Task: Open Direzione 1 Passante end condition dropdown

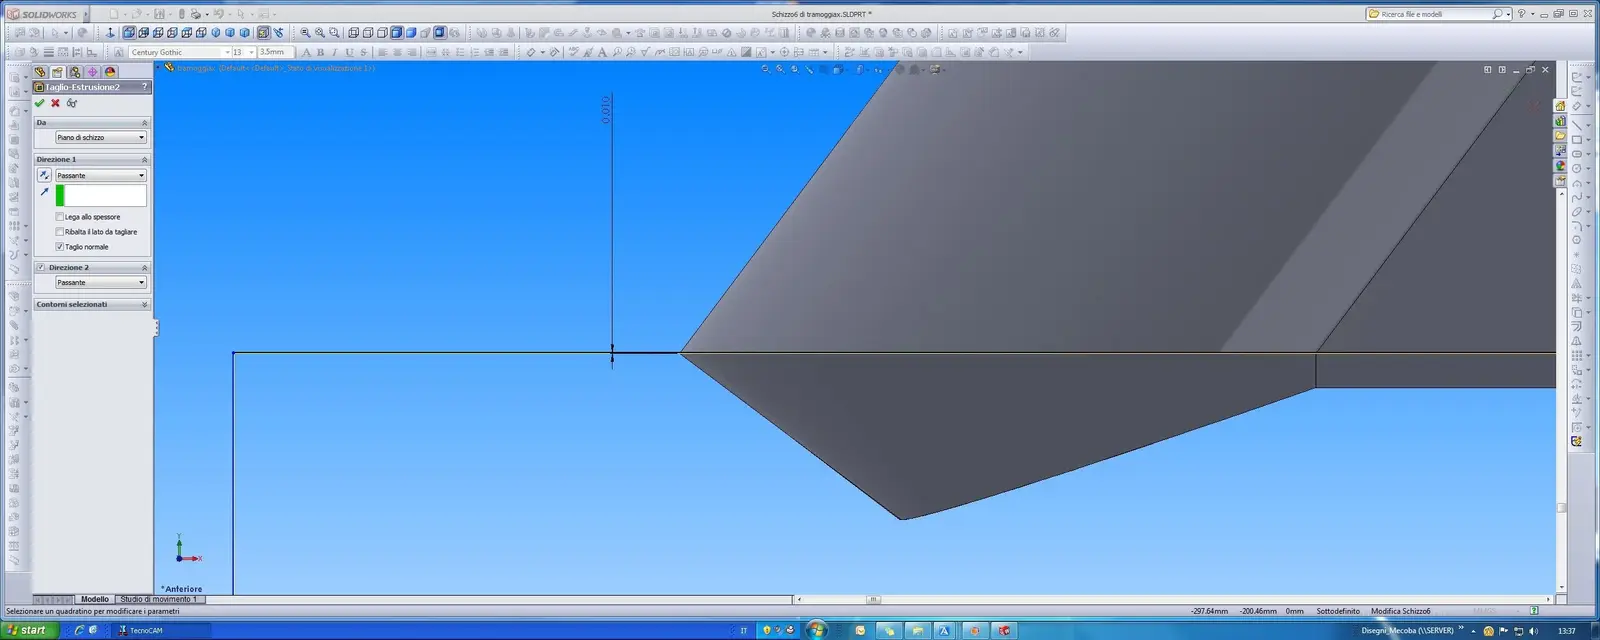Action: click(x=100, y=175)
